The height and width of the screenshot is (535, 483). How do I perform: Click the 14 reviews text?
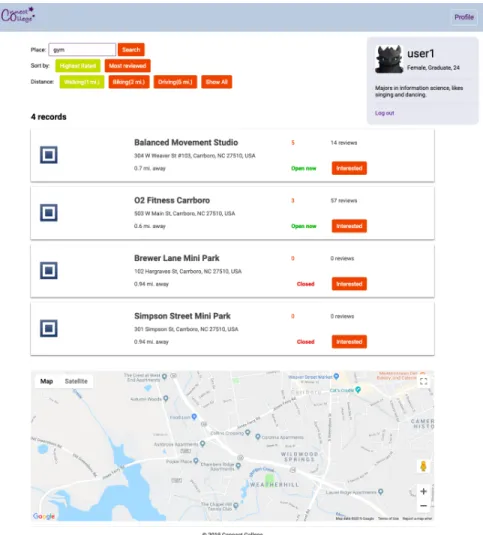[x=343, y=143]
